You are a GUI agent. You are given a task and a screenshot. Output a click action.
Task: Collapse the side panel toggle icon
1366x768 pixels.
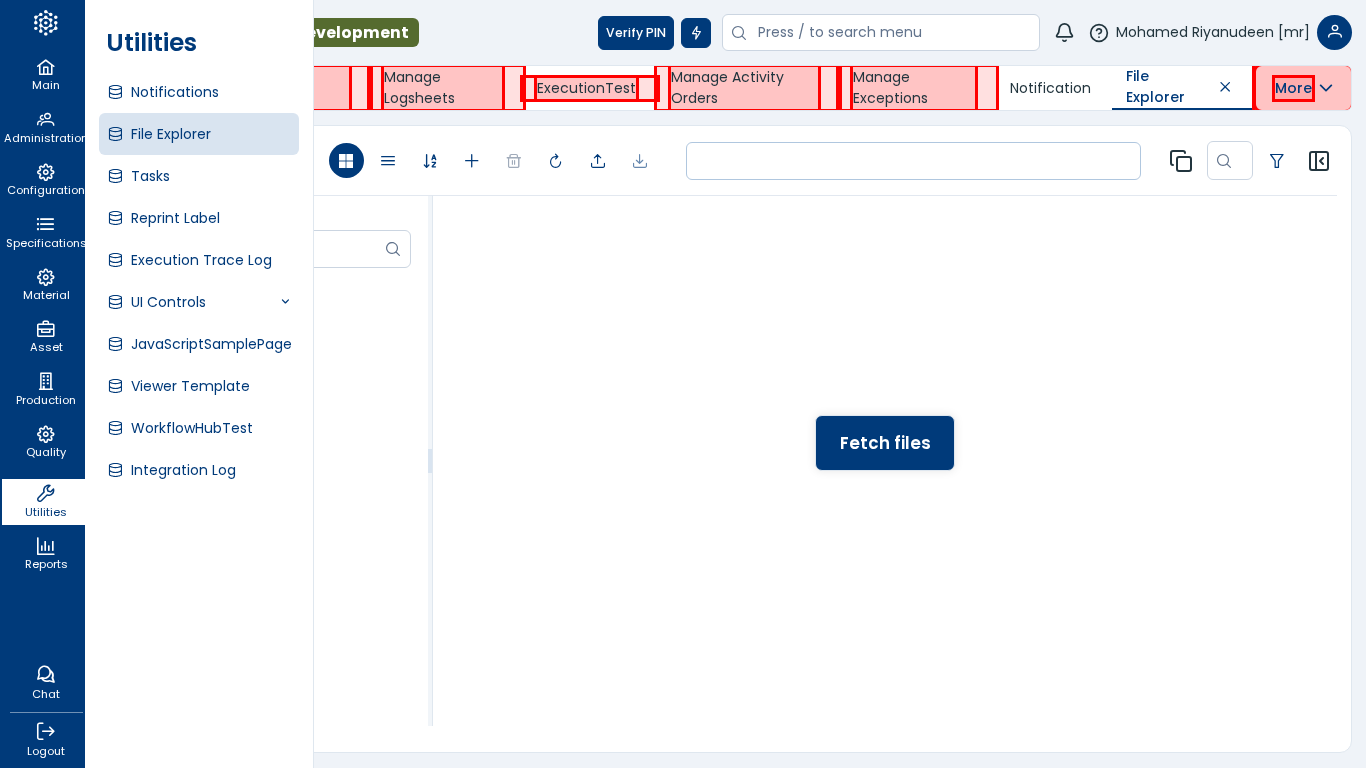tap(1319, 161)
